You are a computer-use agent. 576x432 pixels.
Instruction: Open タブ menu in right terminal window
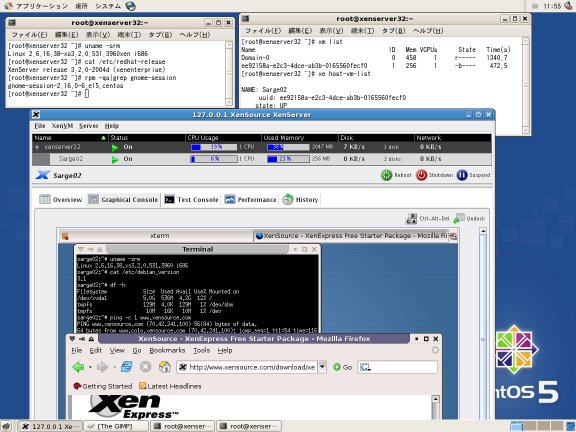[393, 30]
